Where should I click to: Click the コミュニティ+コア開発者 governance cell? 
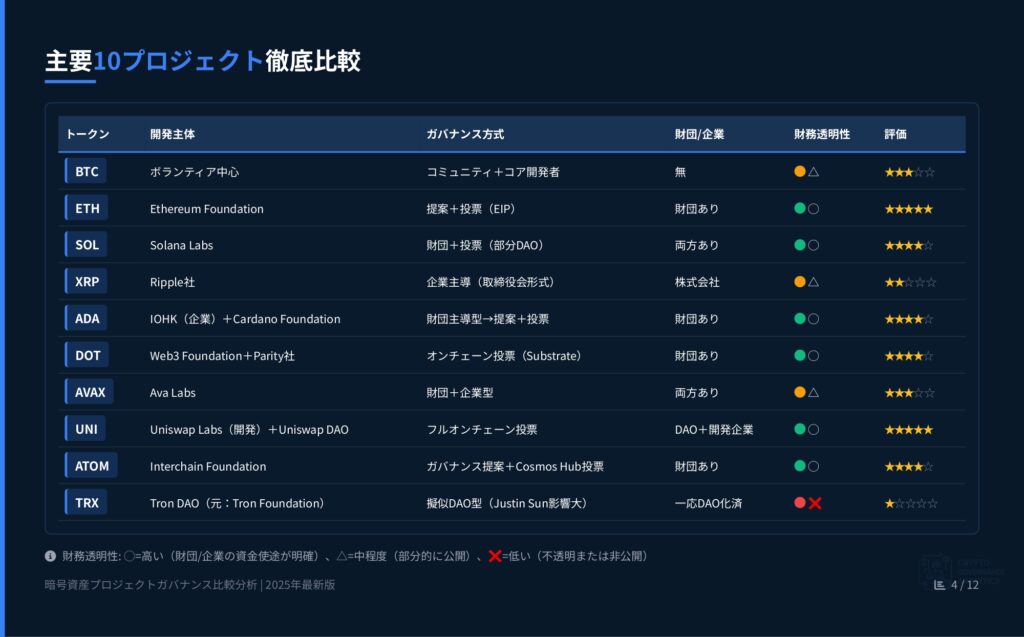coord(493,172)
